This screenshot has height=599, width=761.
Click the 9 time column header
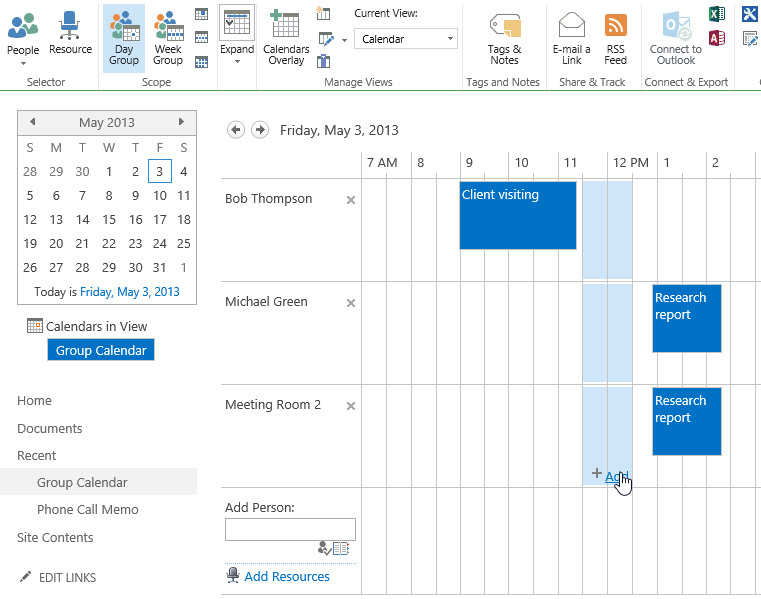point(469,163)
